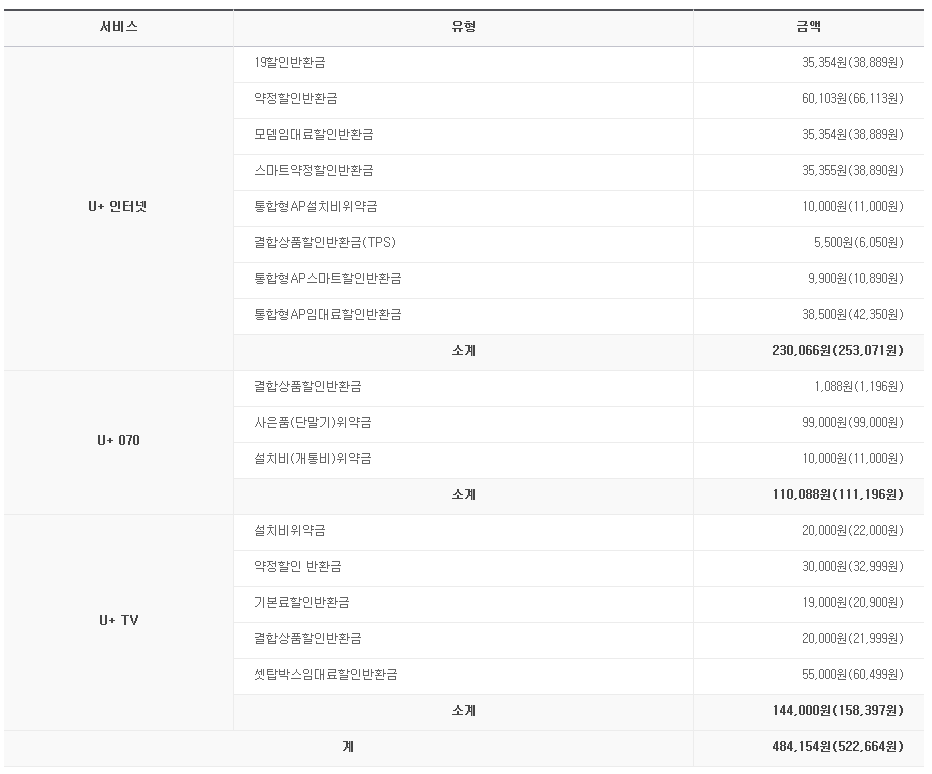932x774 pixels.
Task: Click the 계 total row label
Action: [x=348, y=747]
